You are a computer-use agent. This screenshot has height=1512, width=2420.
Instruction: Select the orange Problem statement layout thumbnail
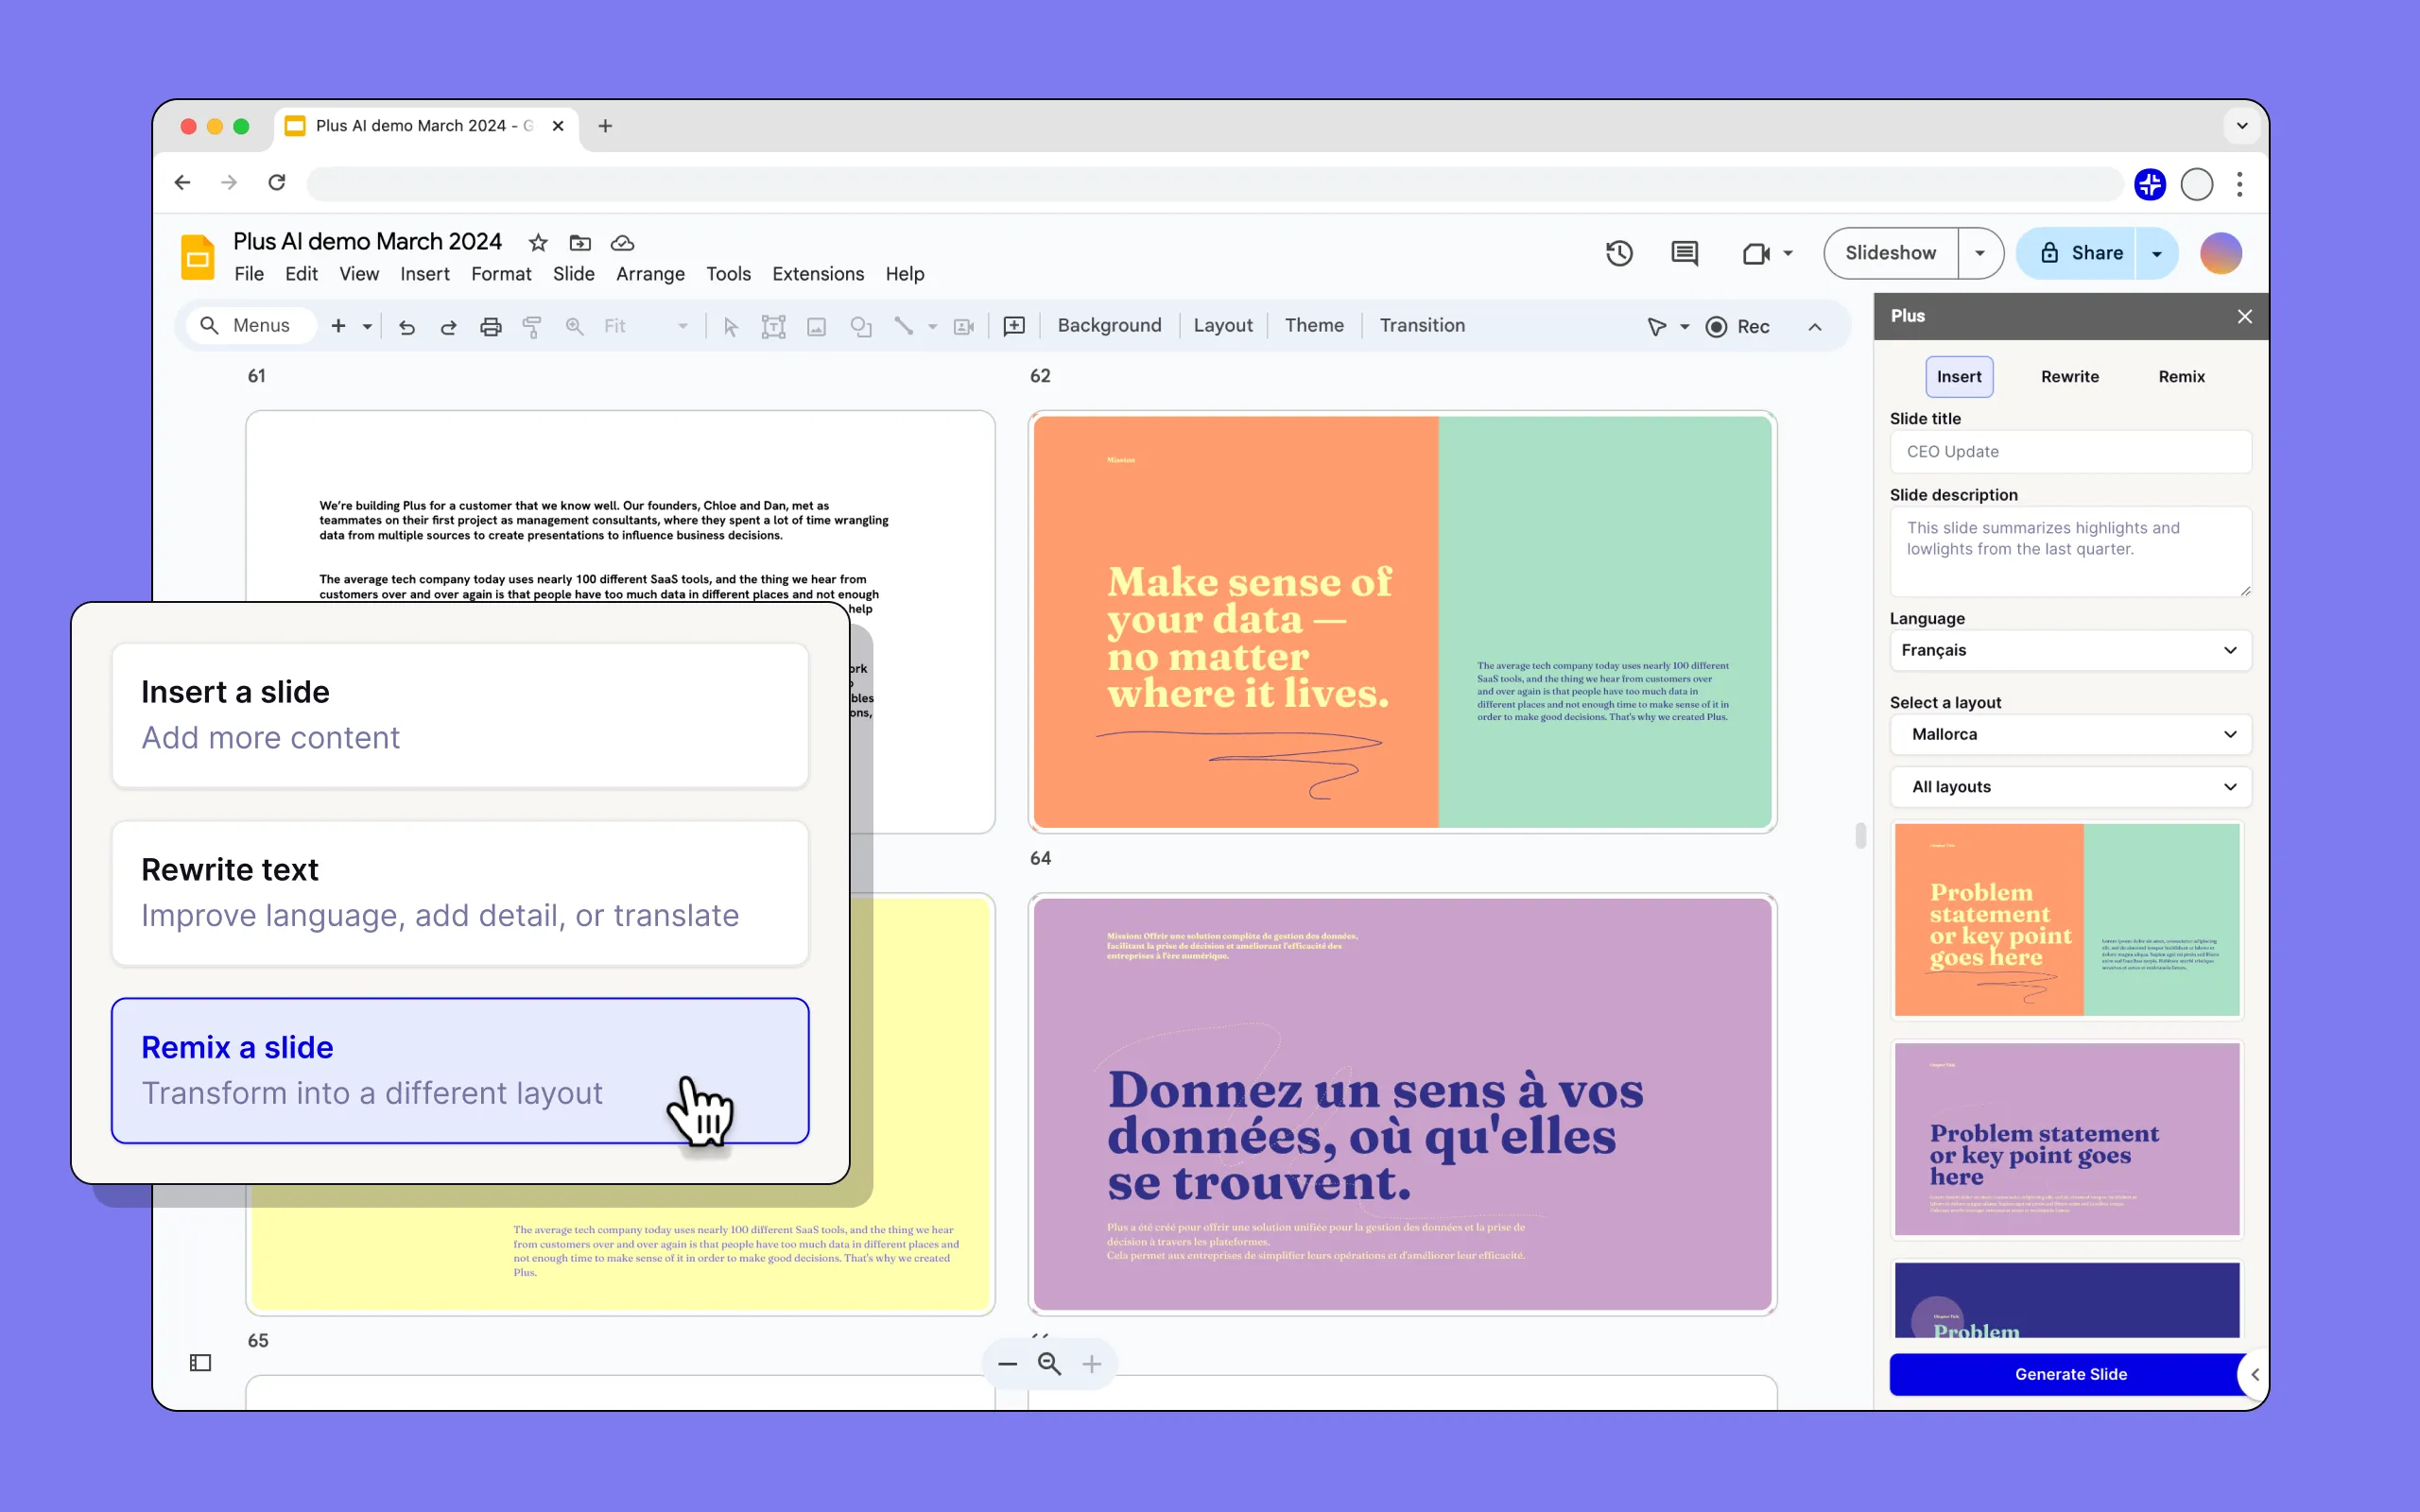[x=2066, y=918]
